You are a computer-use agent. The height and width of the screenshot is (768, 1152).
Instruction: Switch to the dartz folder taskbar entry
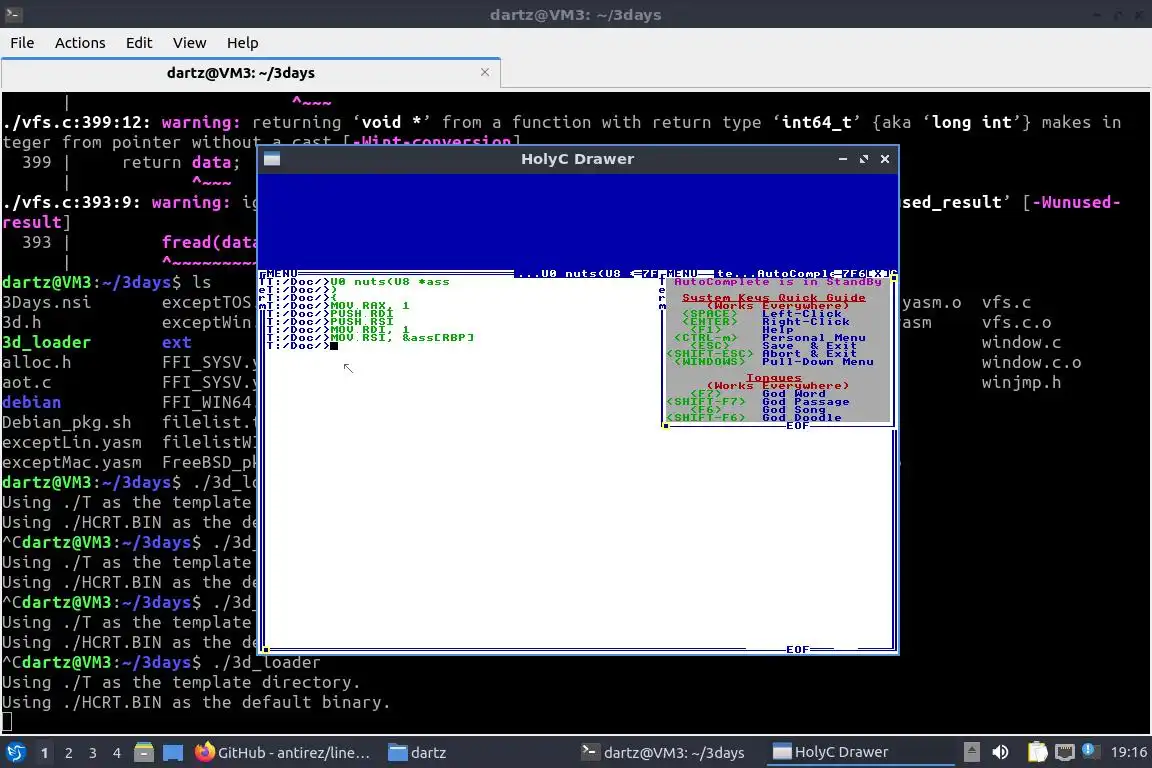click(417, 753)
